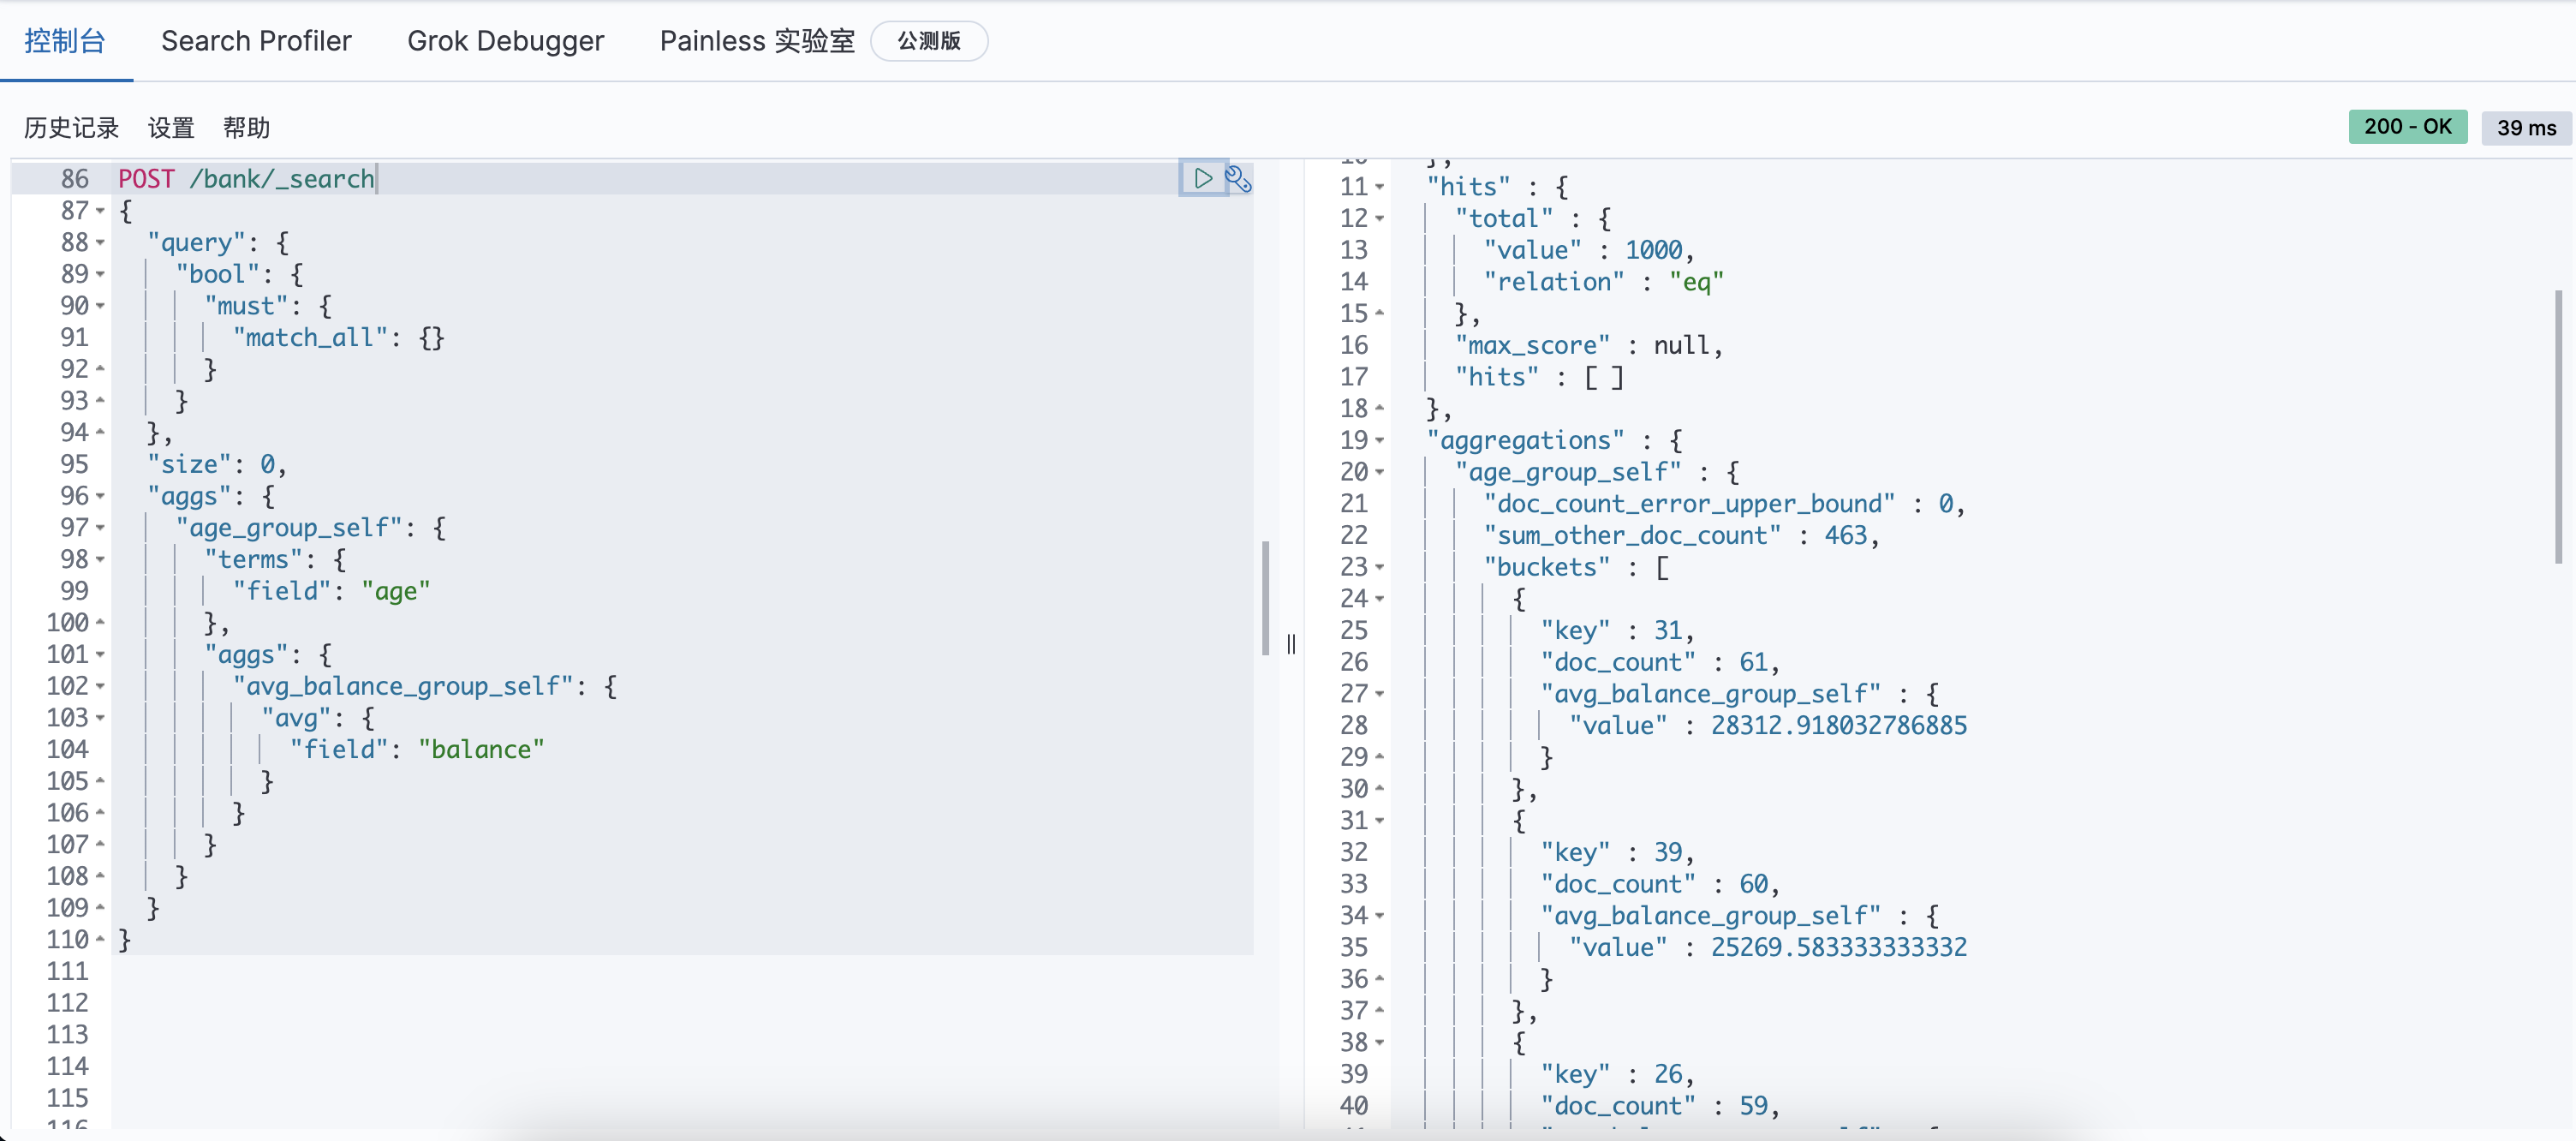
Task: Collapse the fold arrow at line 87
Action: (x=100, y=211)
